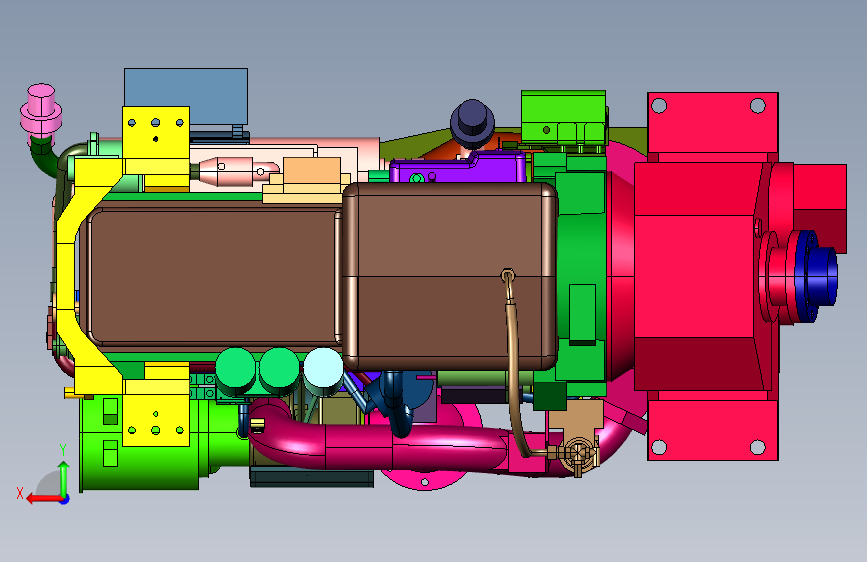Select the dark navy round cap on top

(x=472, y=122)
